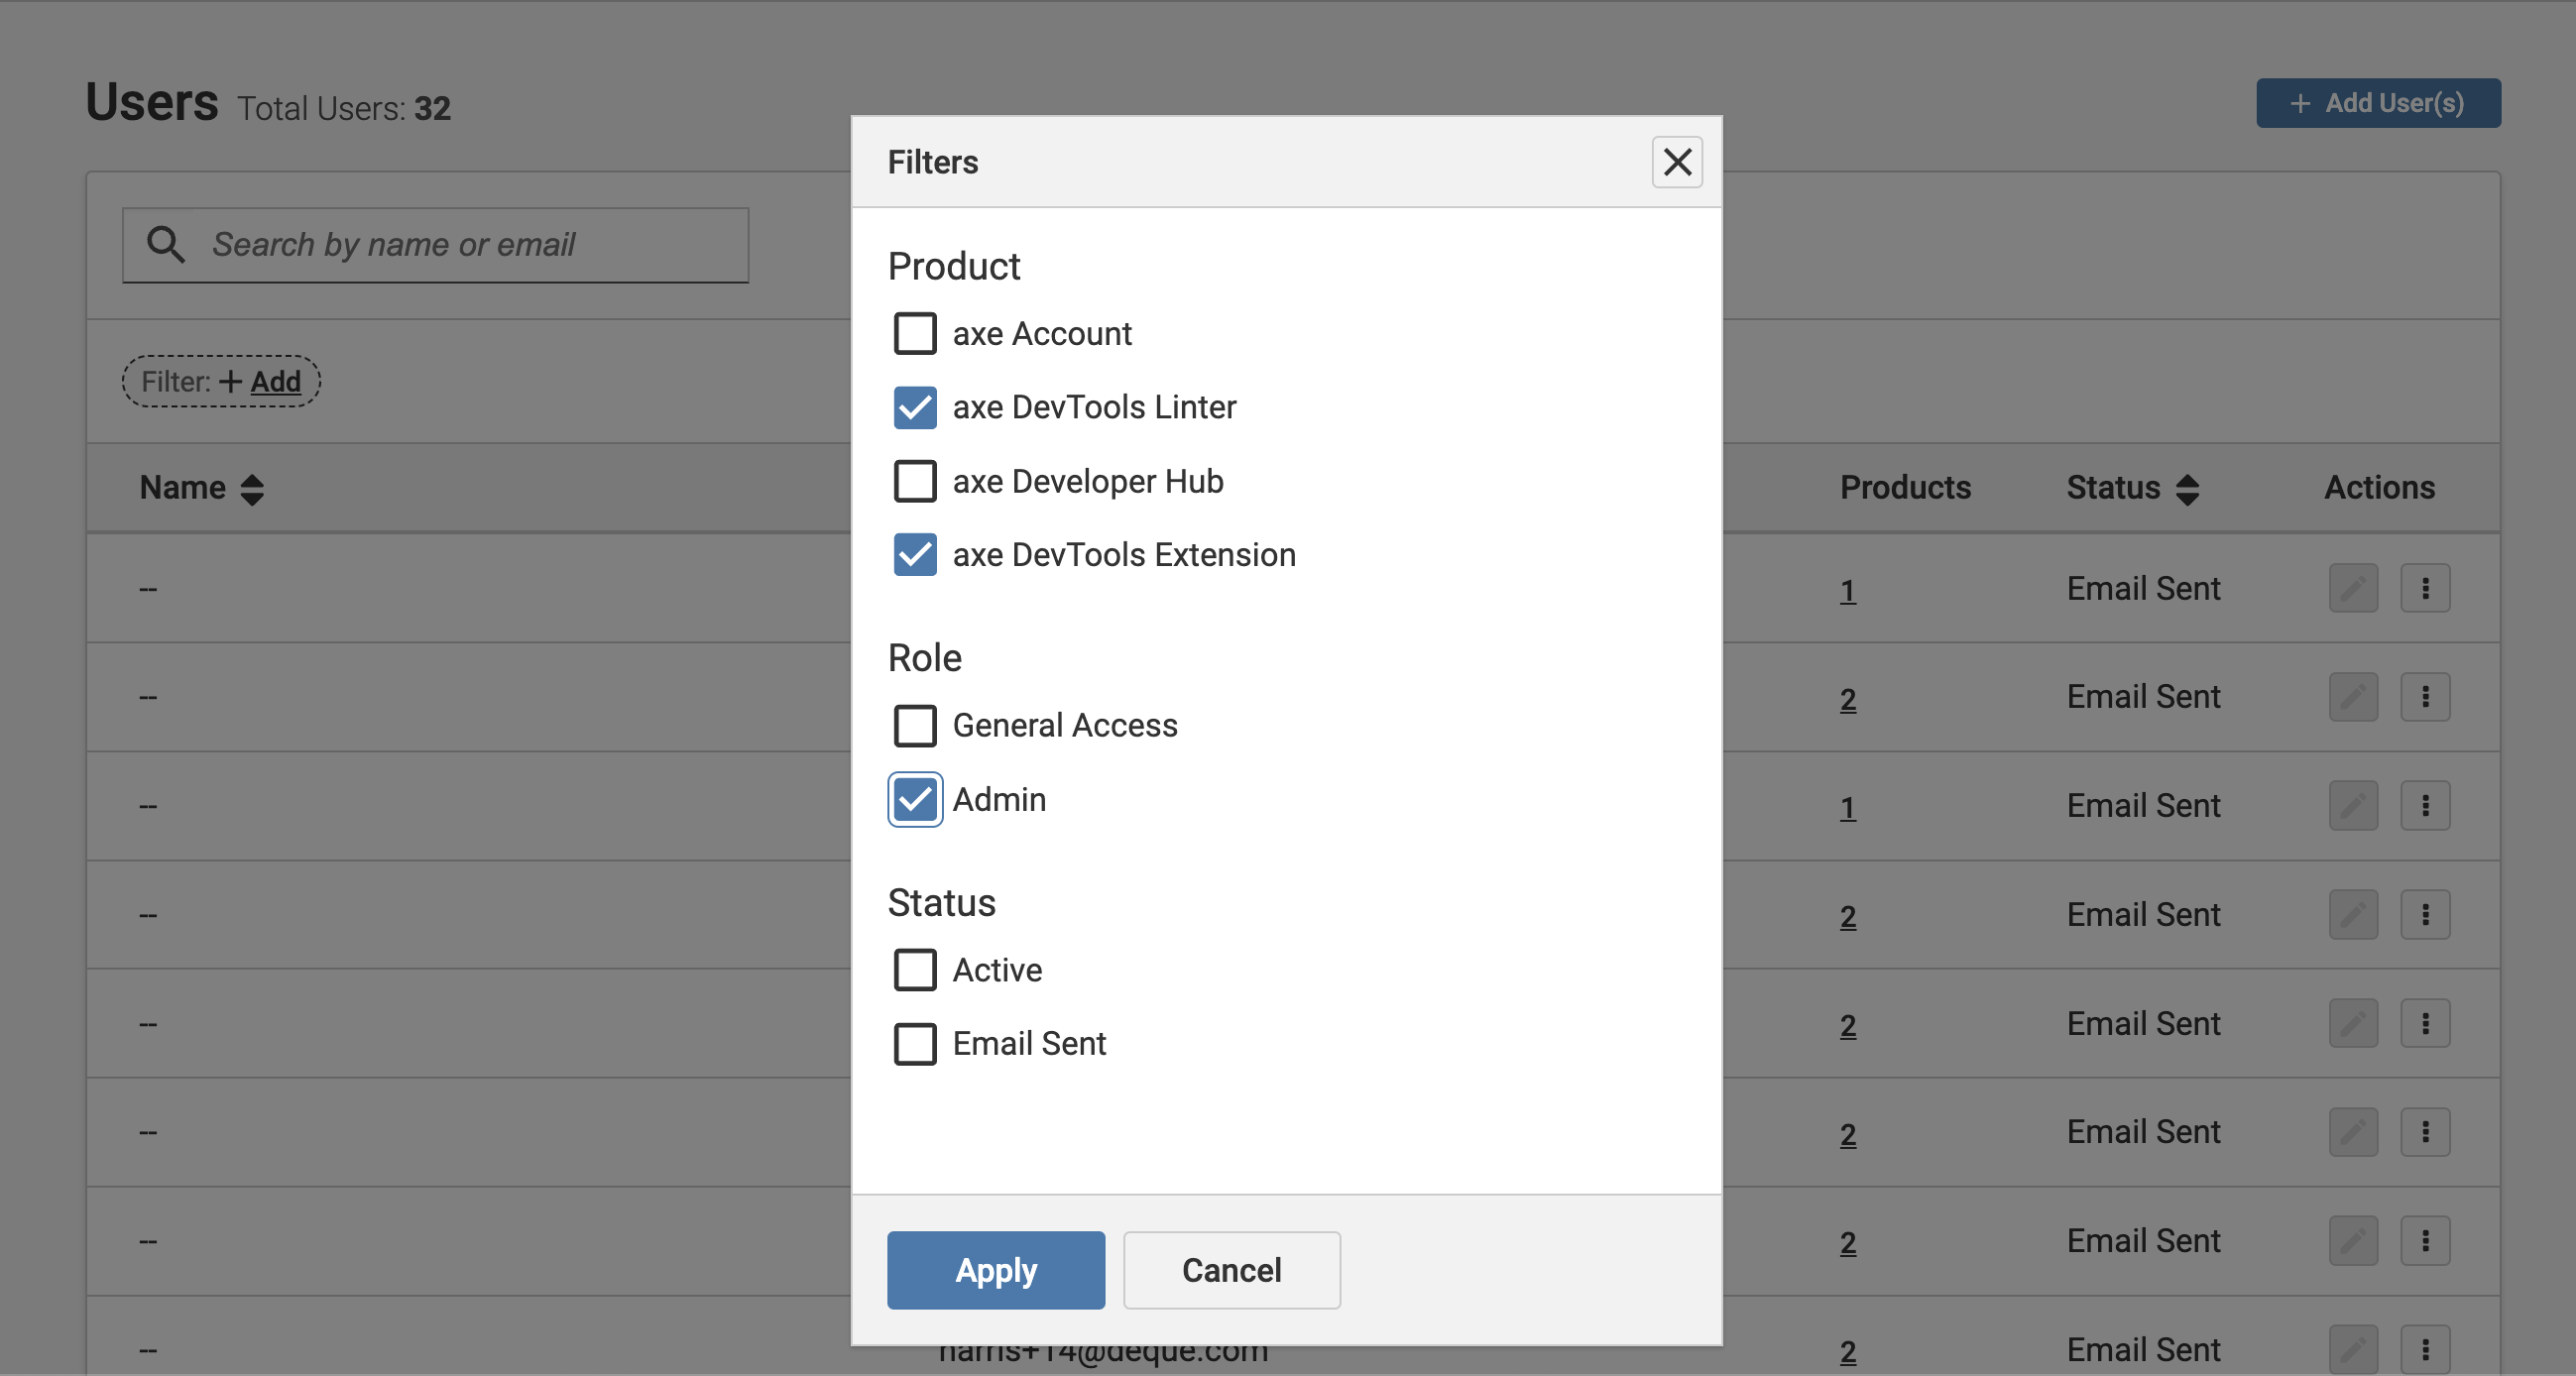Check the Active status filter

click(x=914, y=970)
